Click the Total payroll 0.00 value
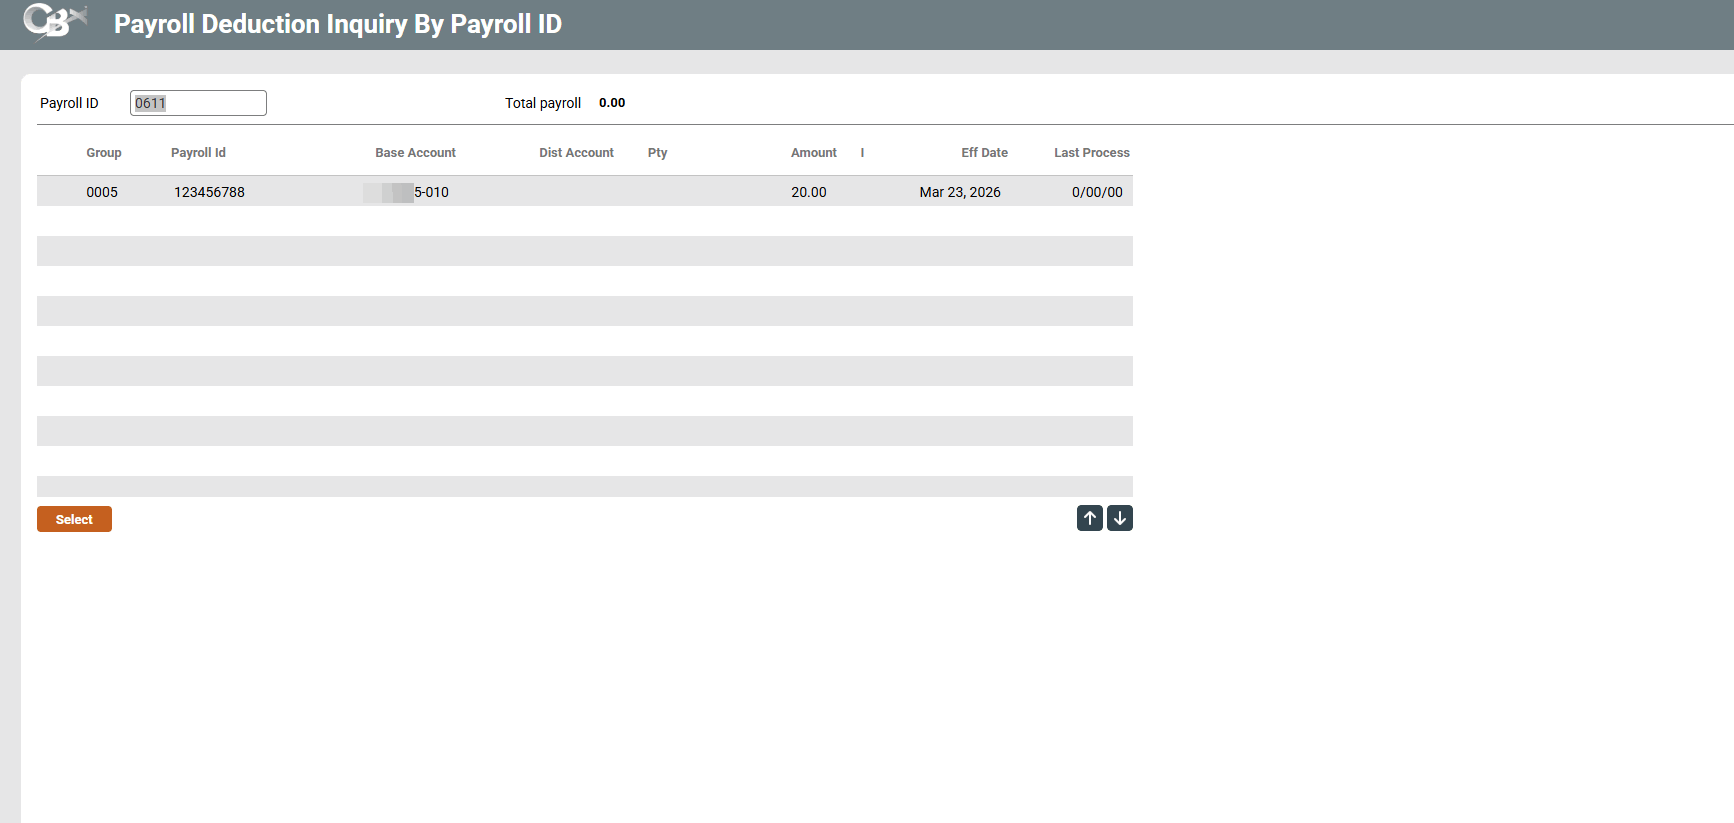Viewport: 1734px width, 823px height. click(612, 103)
